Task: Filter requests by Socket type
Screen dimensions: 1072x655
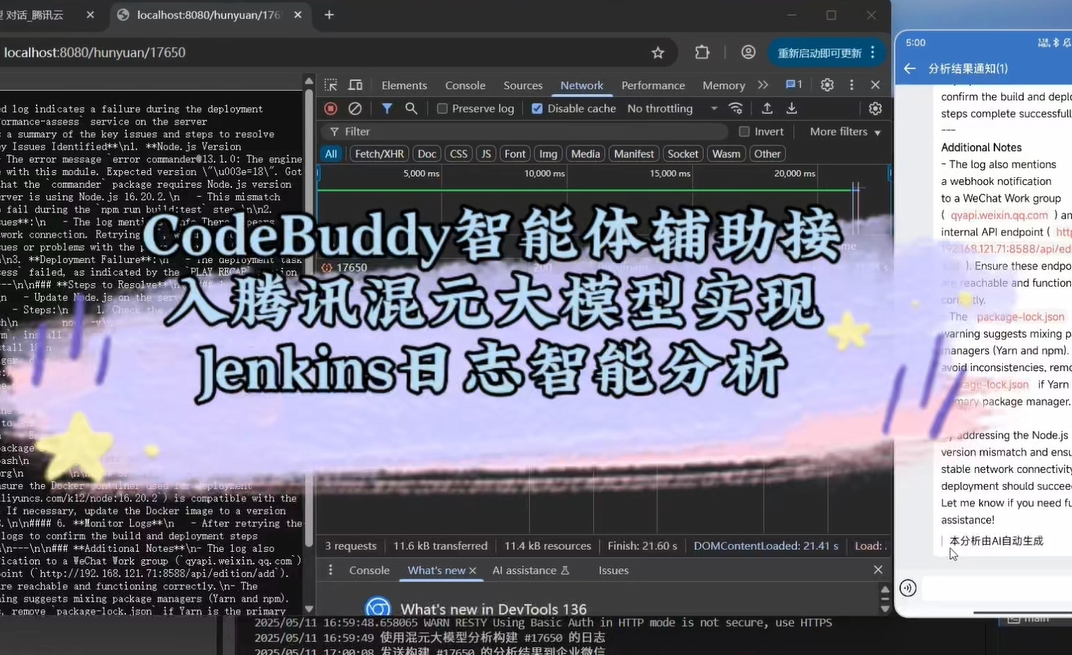Action: coord(683,154)
